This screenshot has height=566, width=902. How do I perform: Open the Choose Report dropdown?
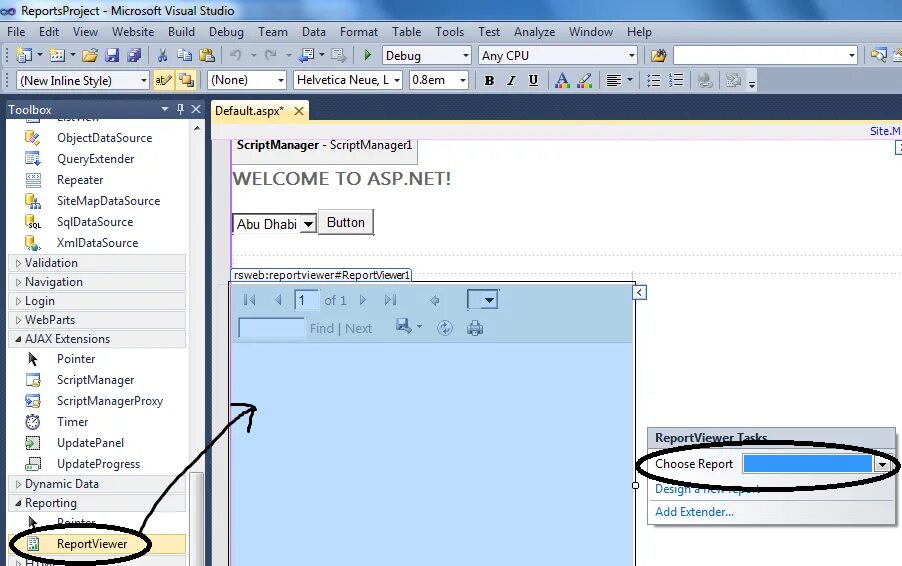882,464
